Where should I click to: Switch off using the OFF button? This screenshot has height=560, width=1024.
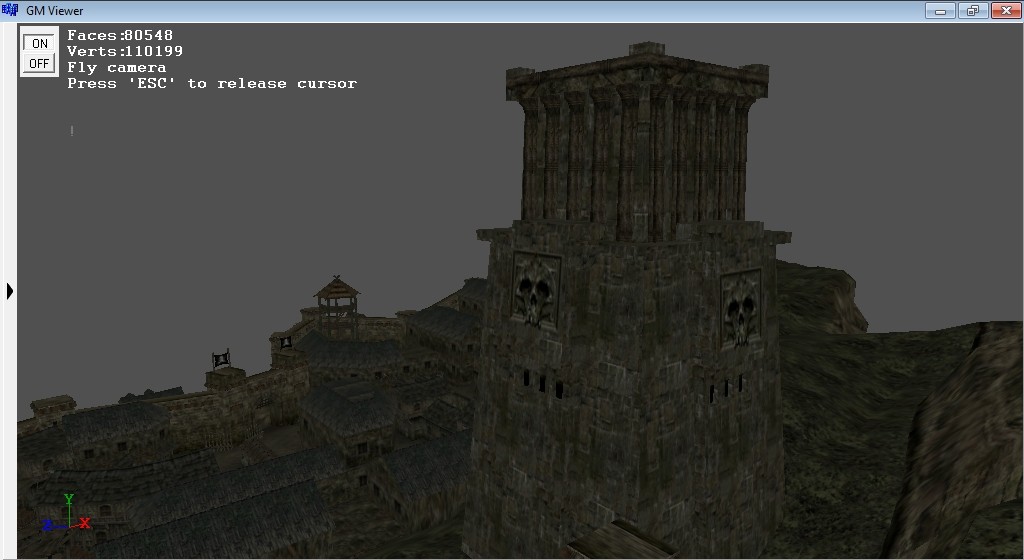(39, 63)
